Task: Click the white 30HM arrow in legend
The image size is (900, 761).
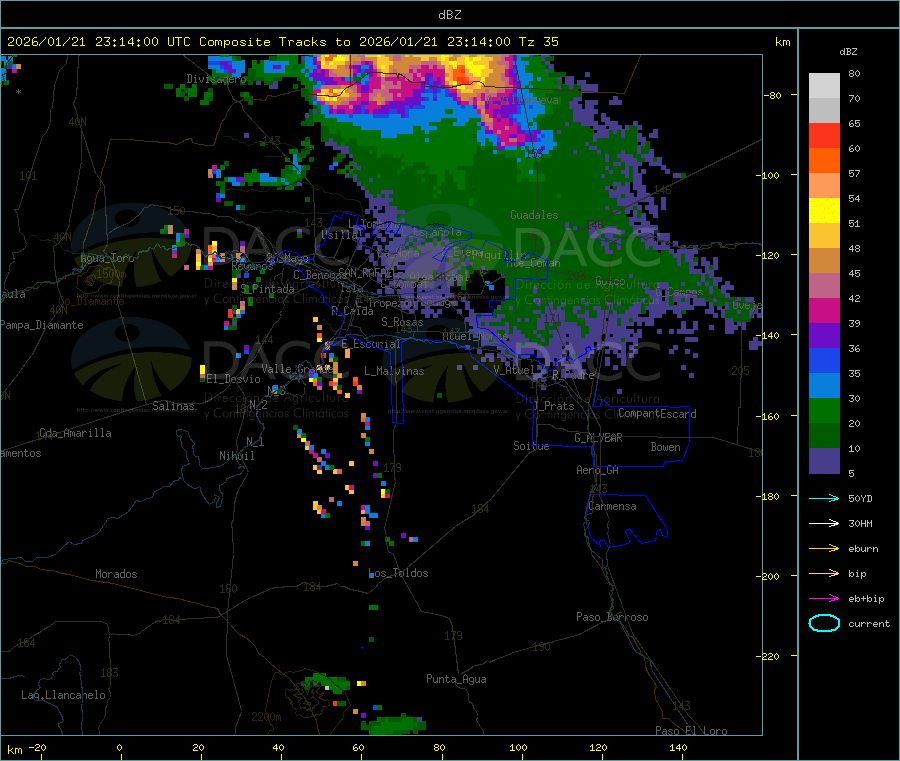Action: click(824, 523)
